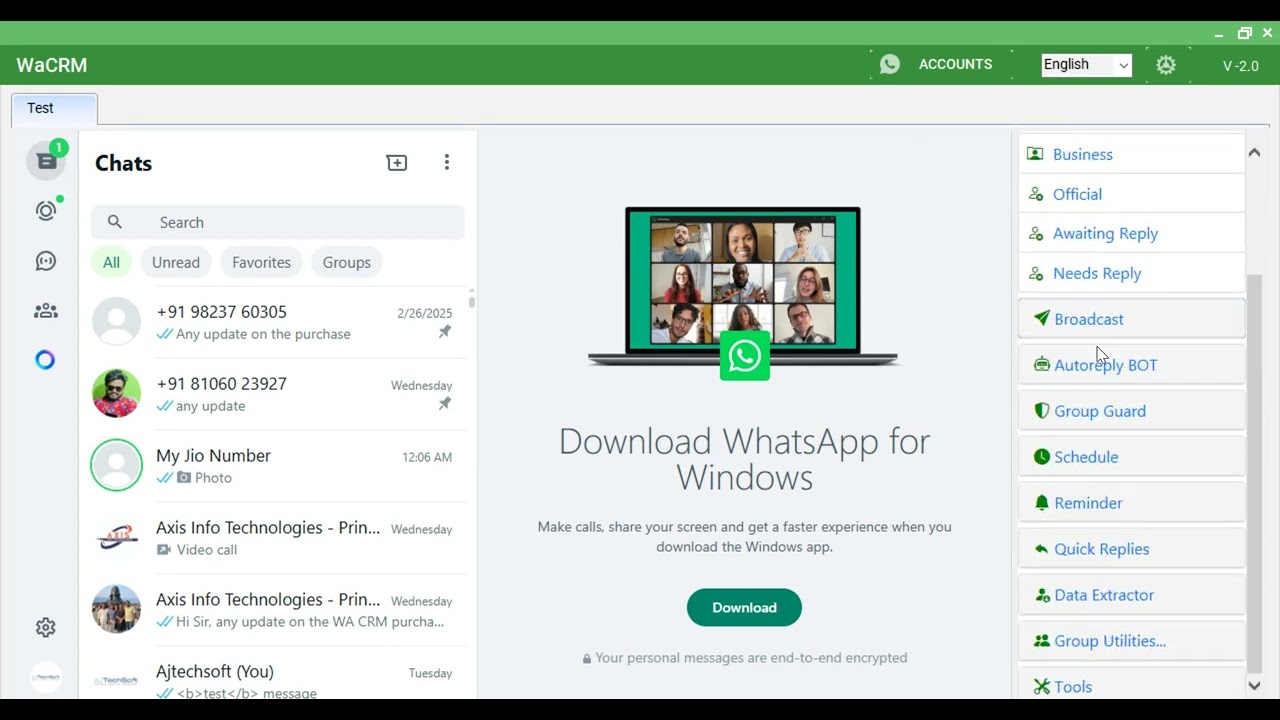
Task: Open the Communities sidebar icon
Action: pyautogui.click(x=46, y=311)
